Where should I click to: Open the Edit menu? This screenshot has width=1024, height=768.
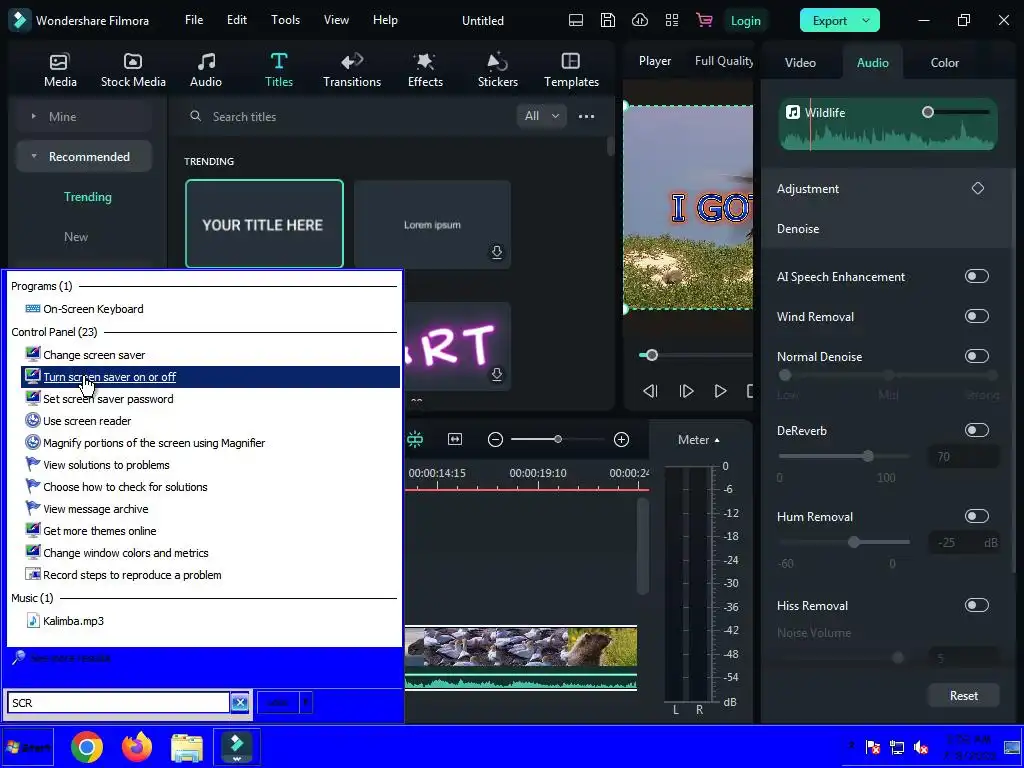(236, 20)
